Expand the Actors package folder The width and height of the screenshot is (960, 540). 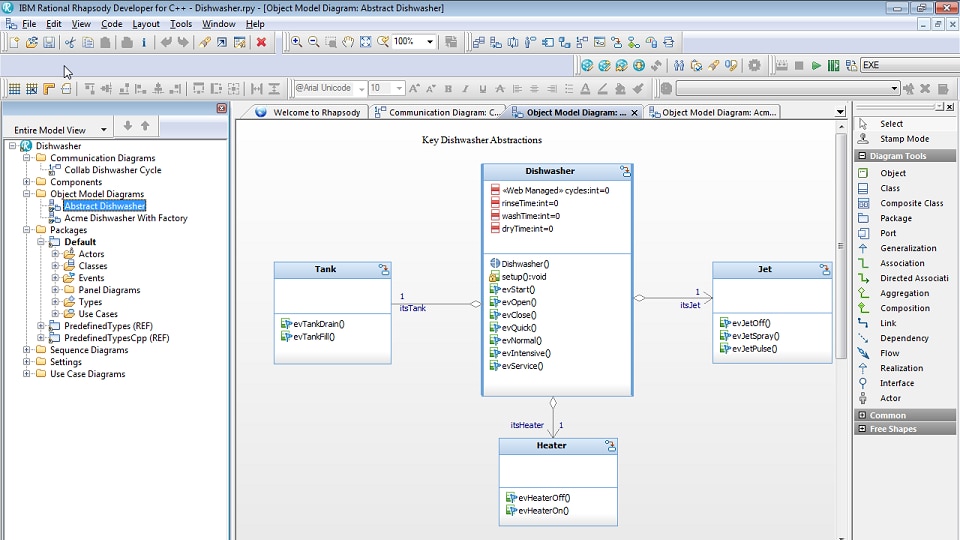coord(55,253)
